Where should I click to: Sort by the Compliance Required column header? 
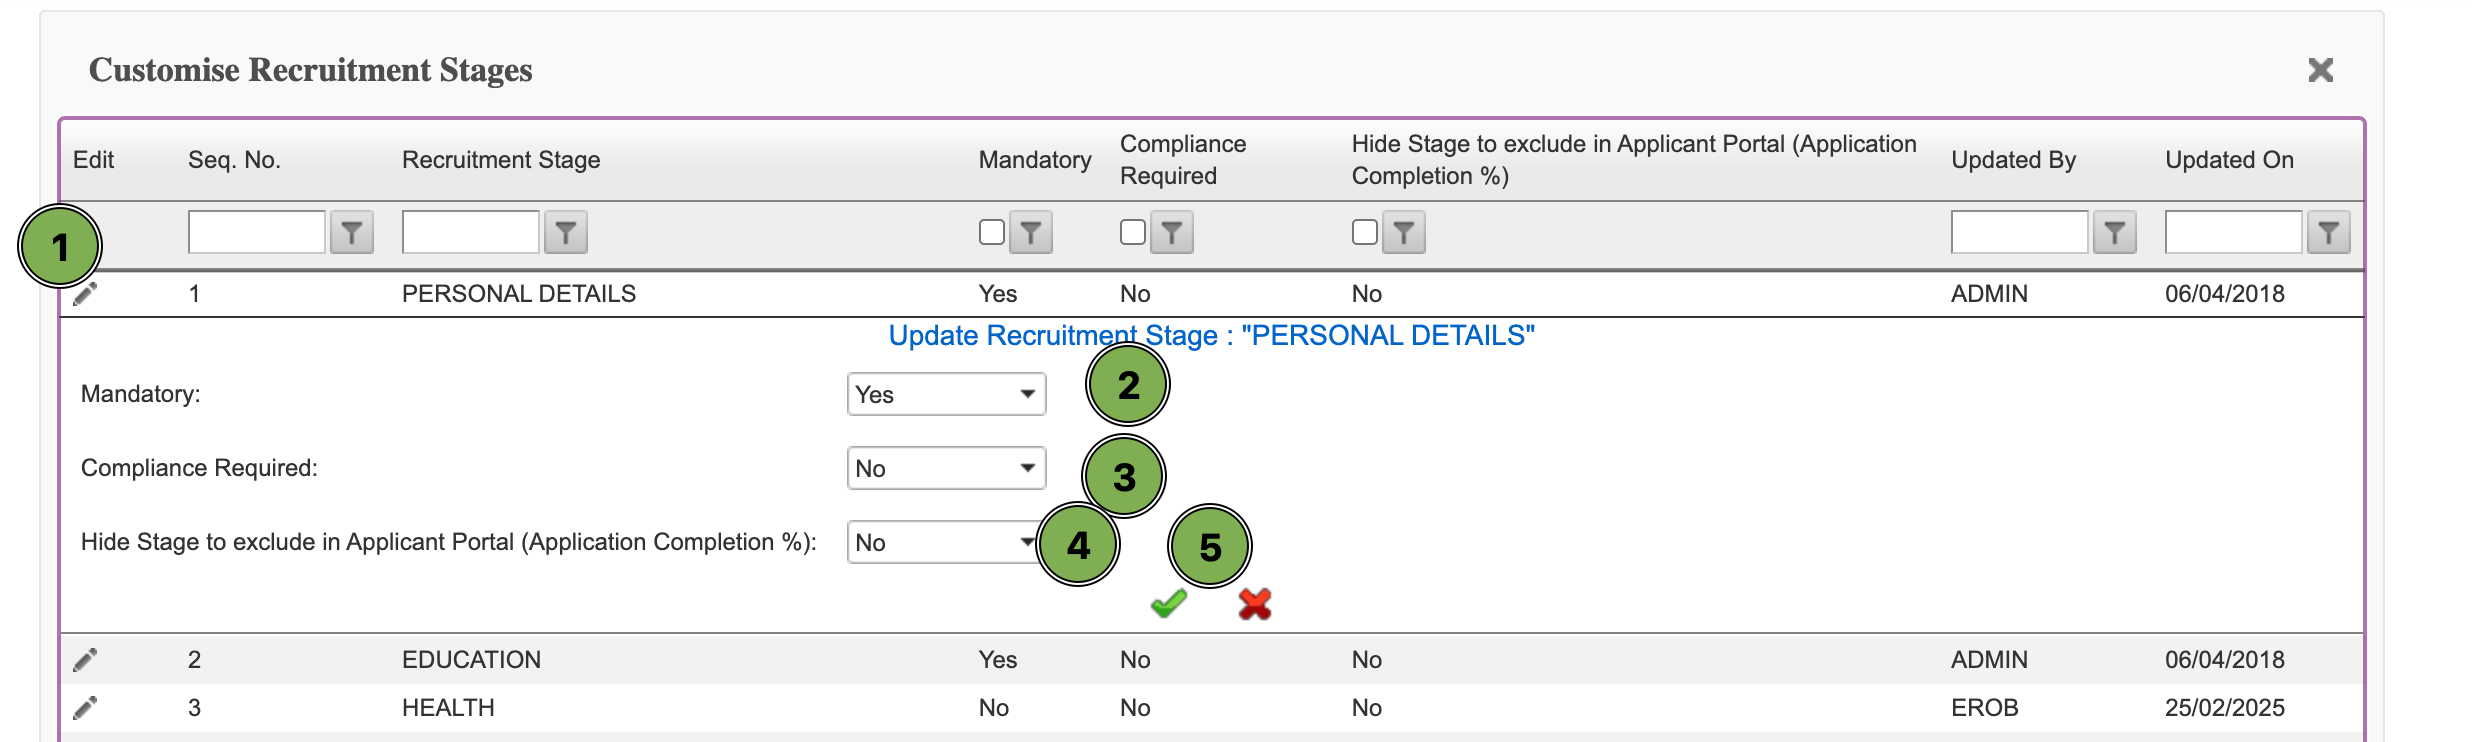[1183, 160]
